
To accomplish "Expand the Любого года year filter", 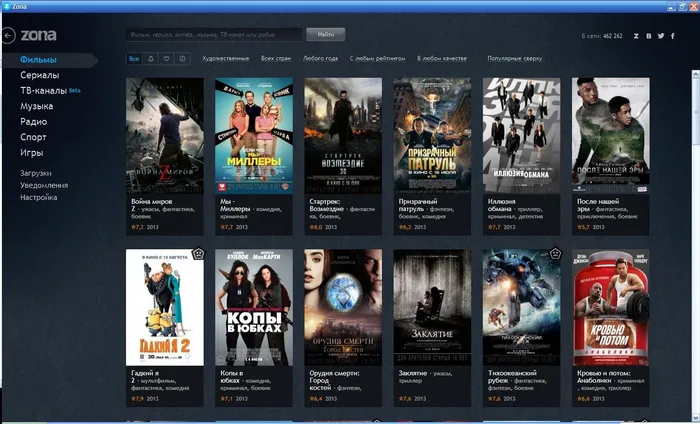I will point(320,58).
